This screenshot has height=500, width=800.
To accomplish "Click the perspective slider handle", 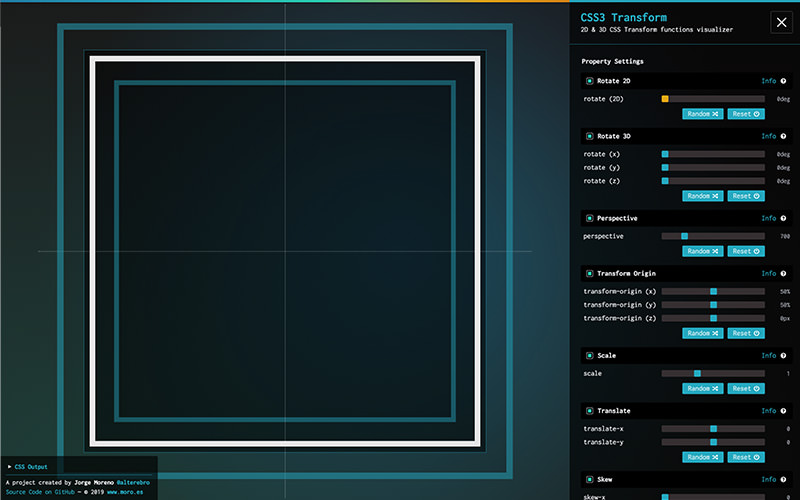I will tap(685, 236).
